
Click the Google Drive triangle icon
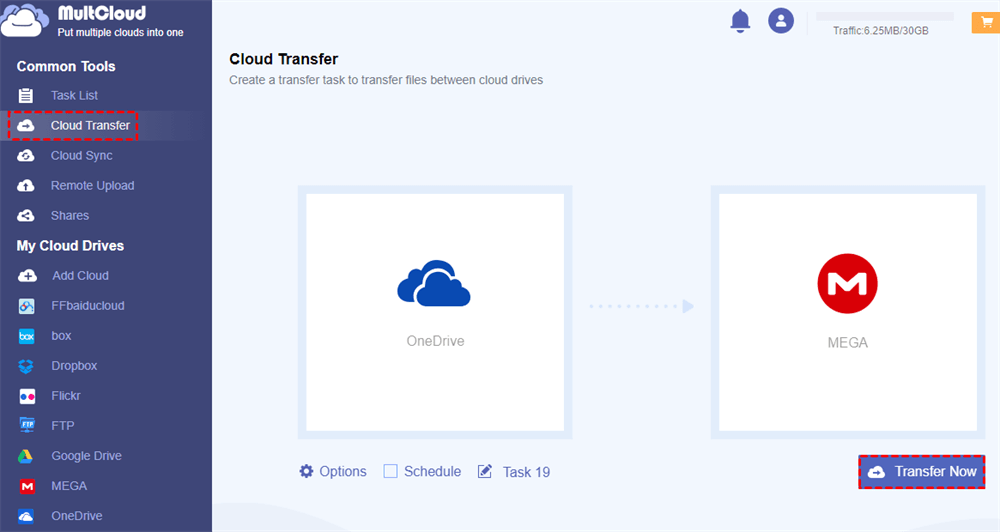(26, 456)
